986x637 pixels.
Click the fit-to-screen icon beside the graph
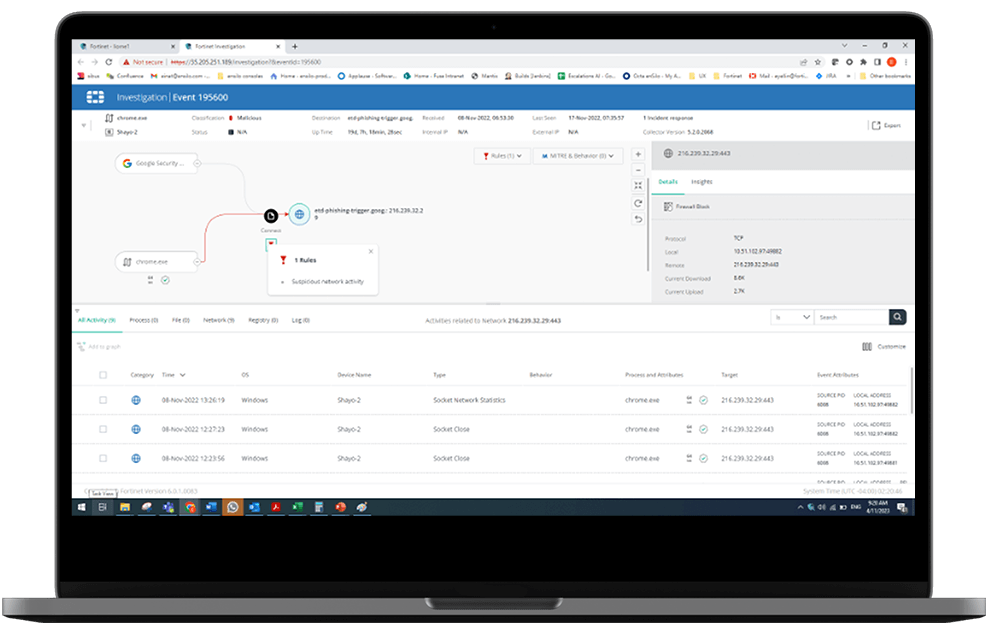coord(638,185)
